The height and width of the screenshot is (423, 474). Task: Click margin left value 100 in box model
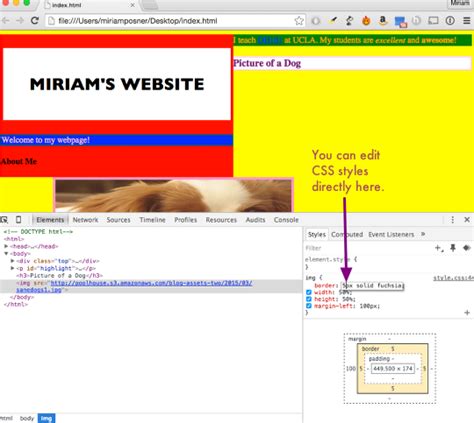pos(351,369)
